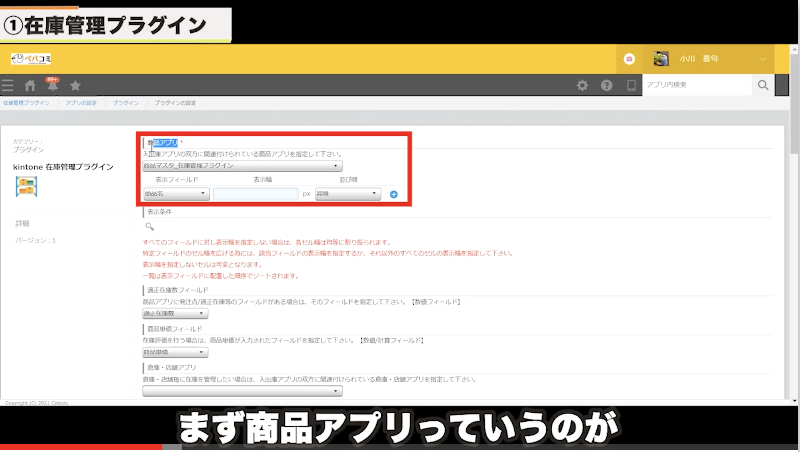Expand the user account menu chevron

pyautogui.click(x=763, y=59)
